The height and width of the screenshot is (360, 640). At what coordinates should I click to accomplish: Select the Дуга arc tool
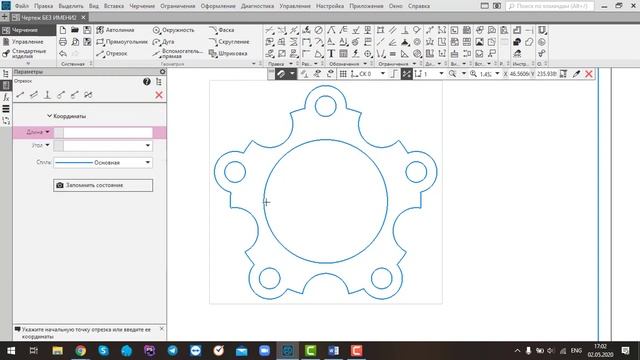163,42
